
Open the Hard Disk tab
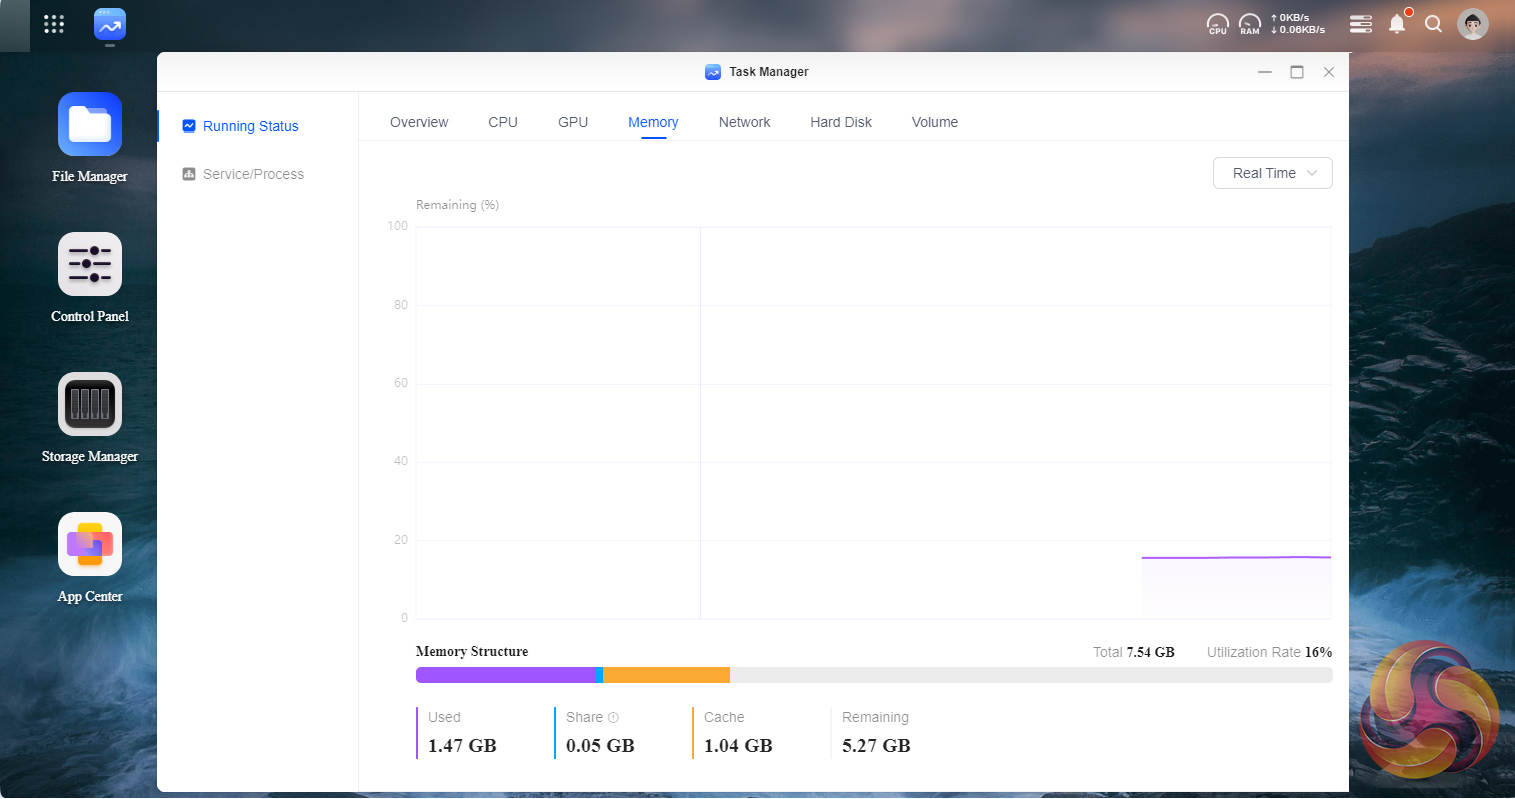click(840, 122)
